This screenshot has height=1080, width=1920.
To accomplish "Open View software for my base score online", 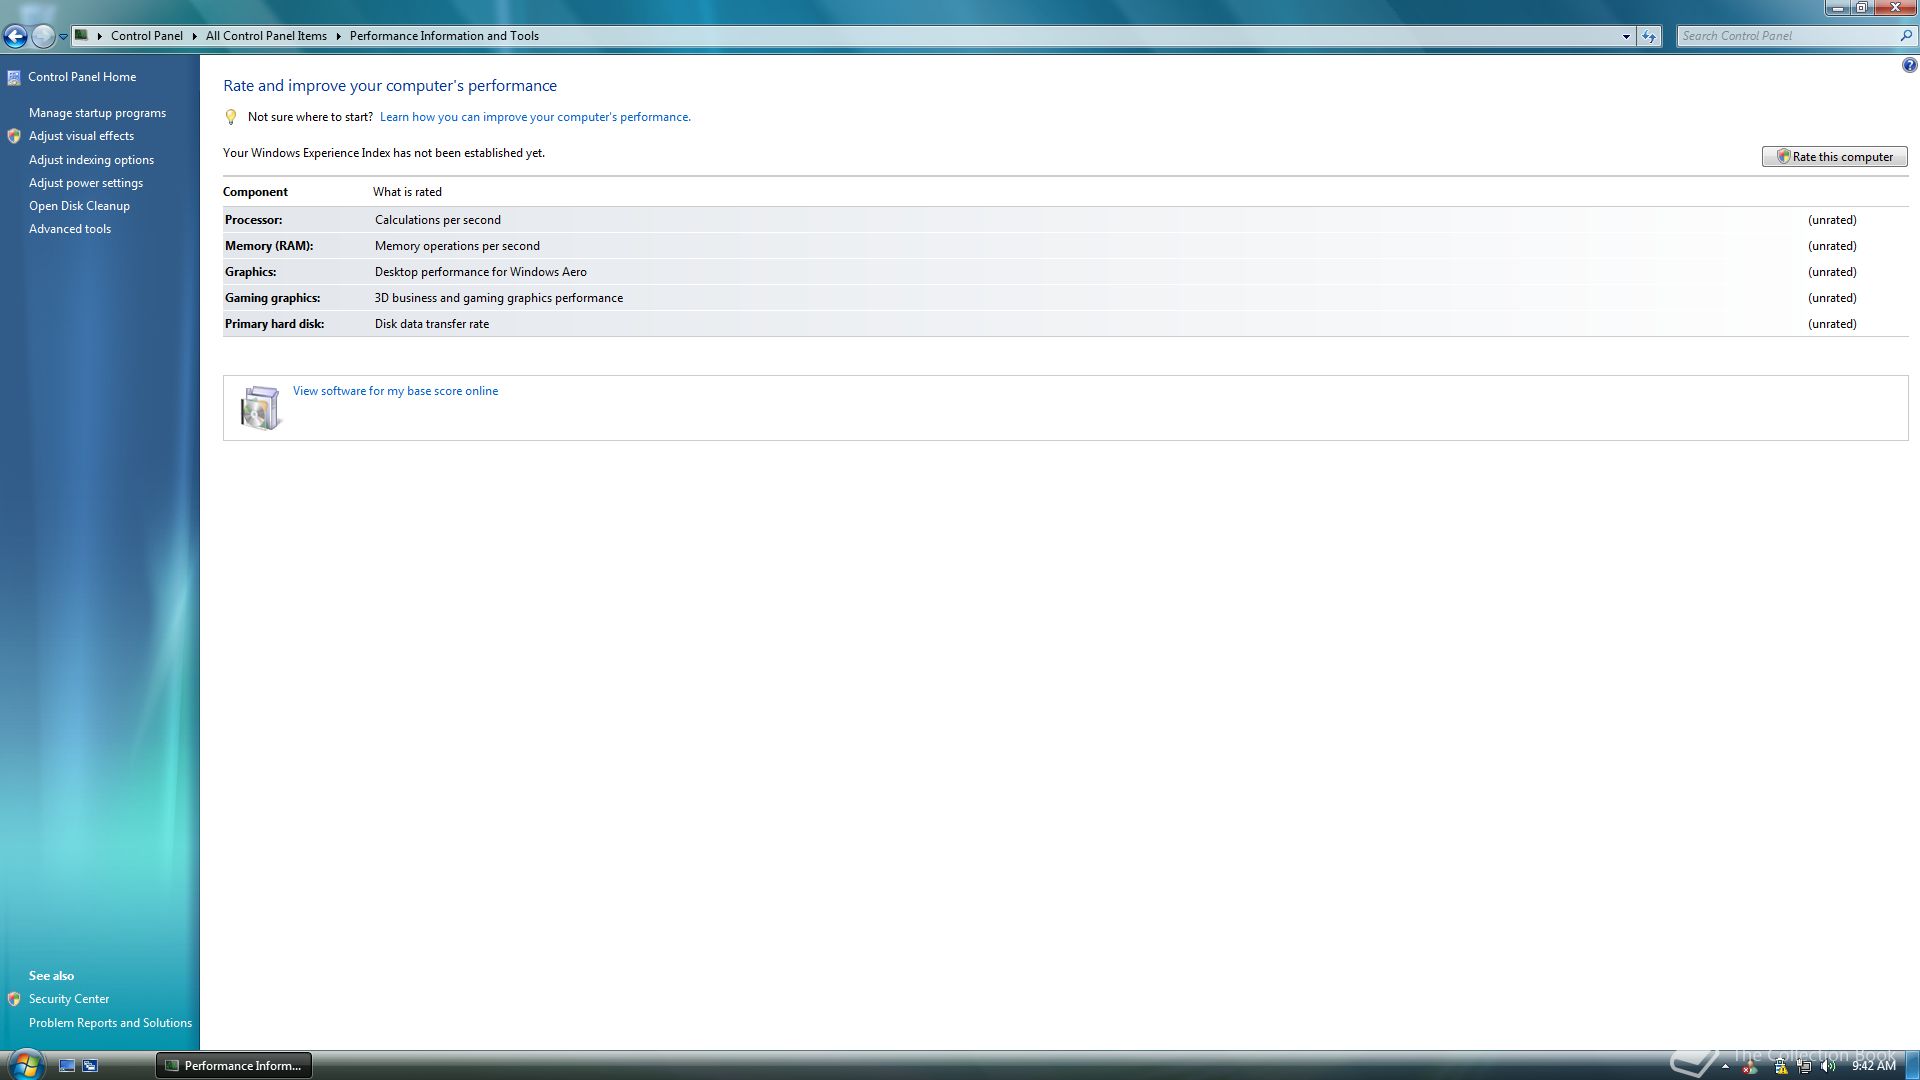I will (395, 391).
